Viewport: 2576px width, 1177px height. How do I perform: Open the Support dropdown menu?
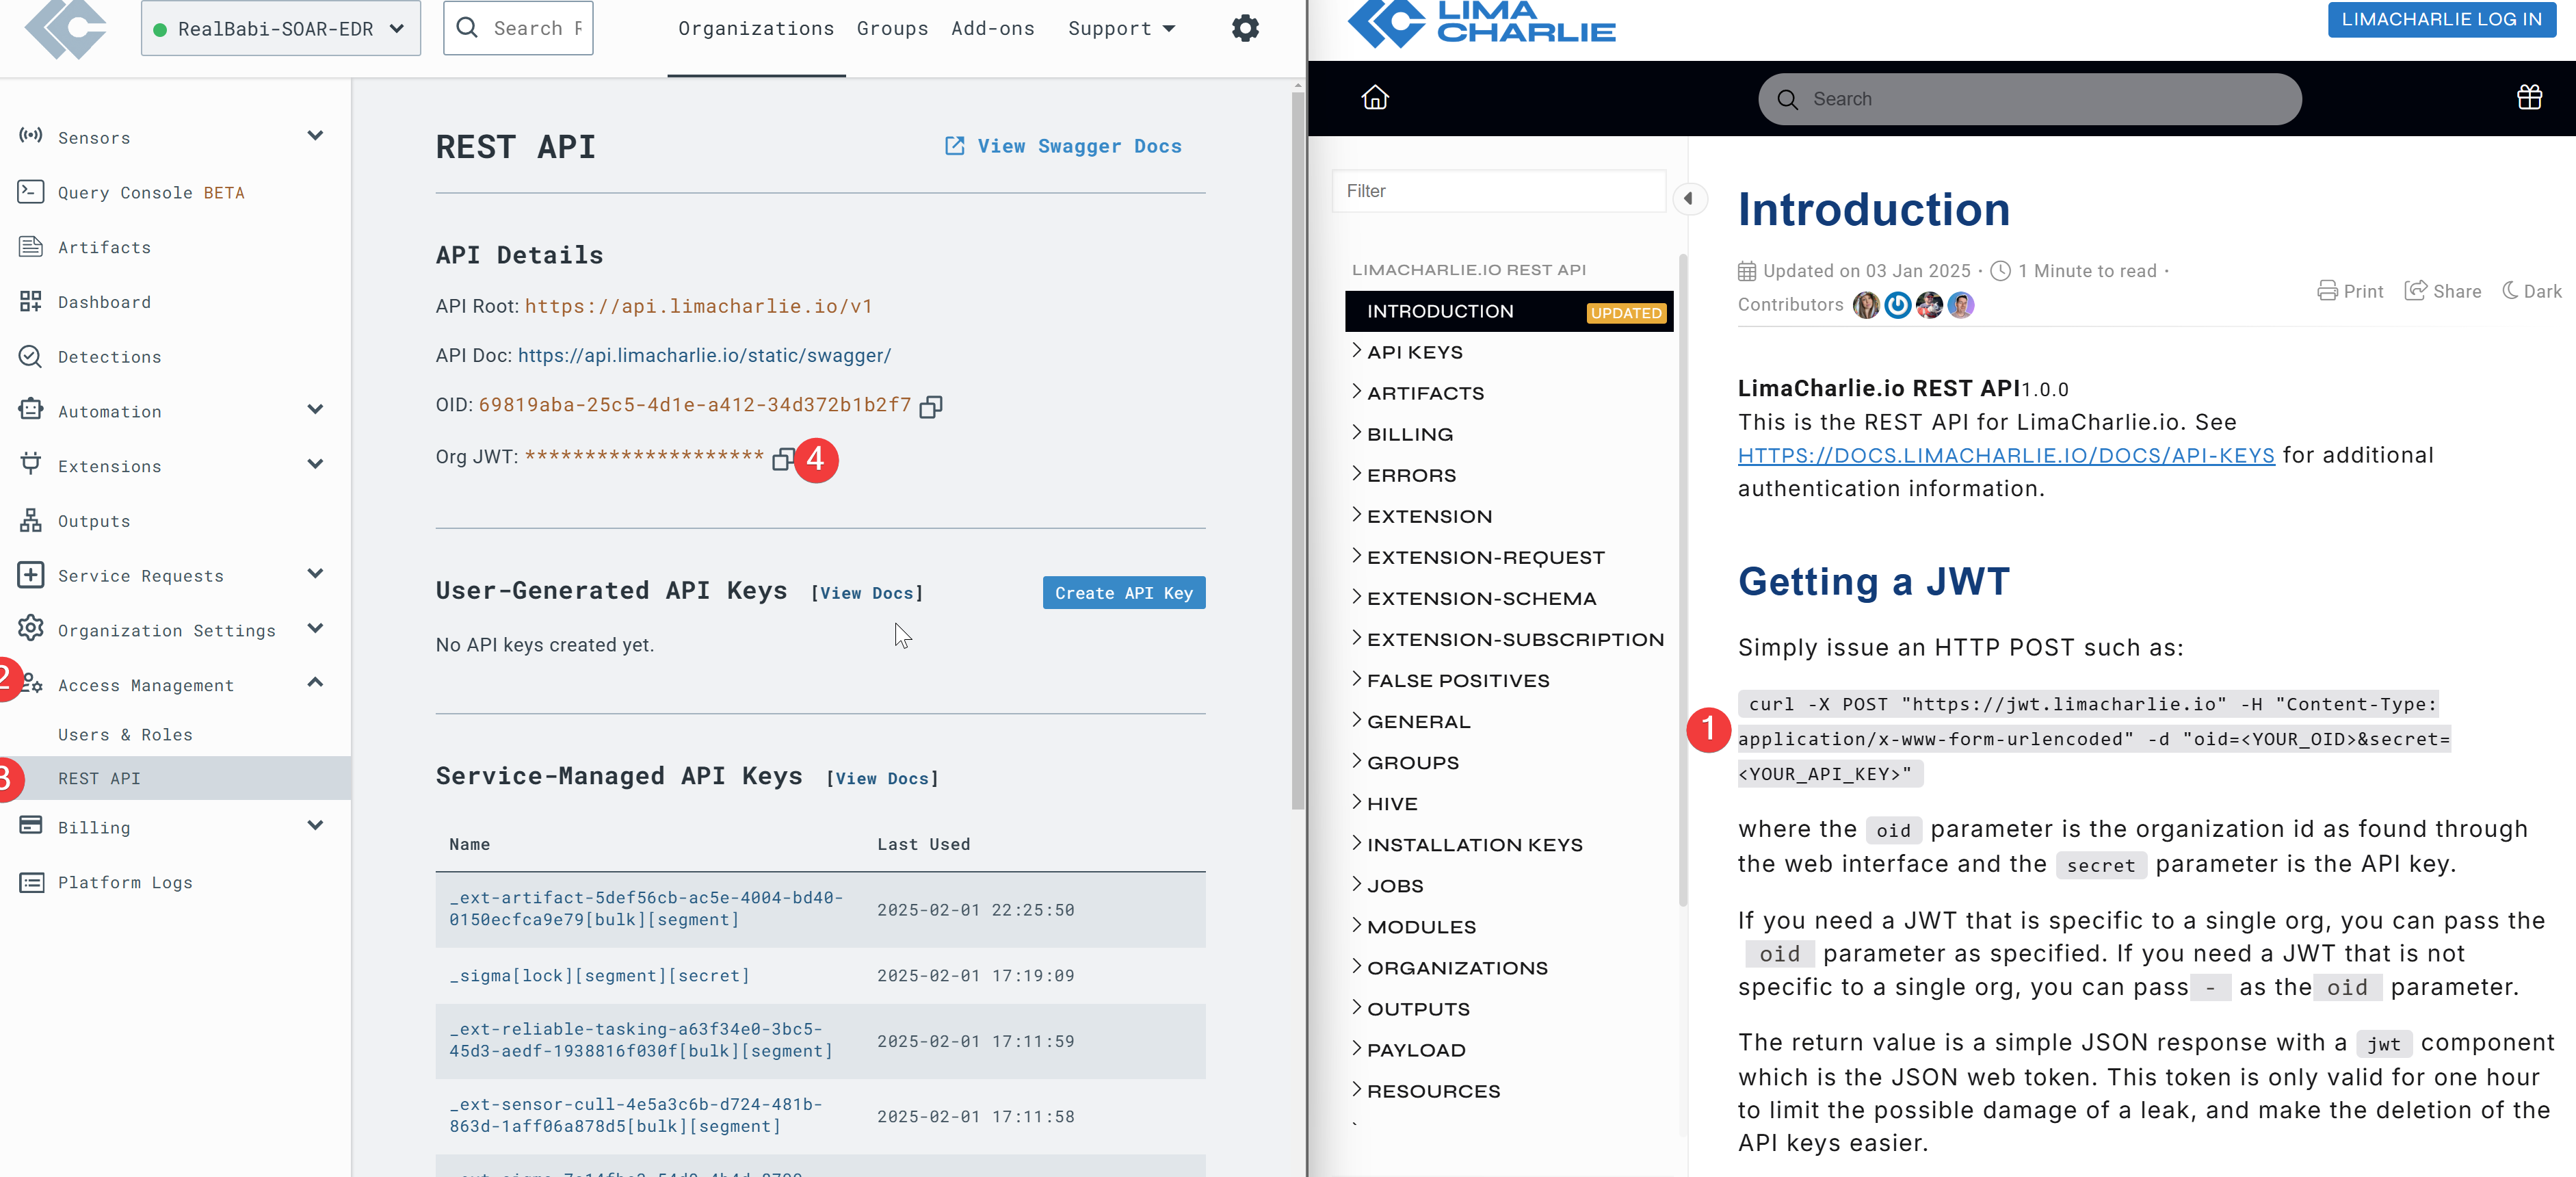(x=1121, y=28)
